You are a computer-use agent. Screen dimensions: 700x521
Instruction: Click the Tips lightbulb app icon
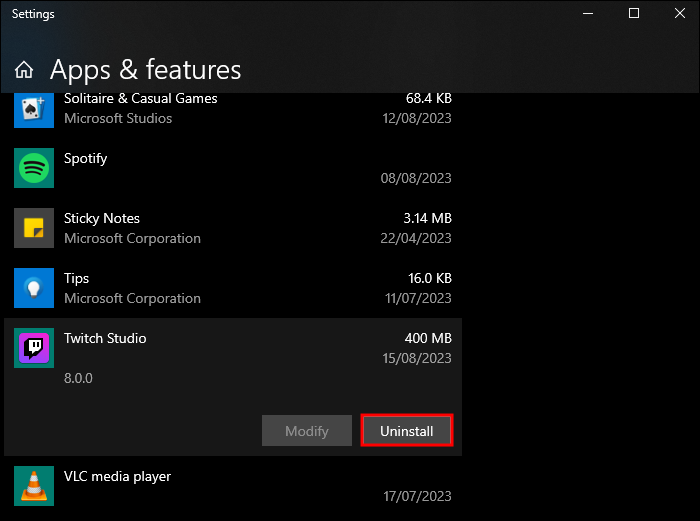(33, 288)
